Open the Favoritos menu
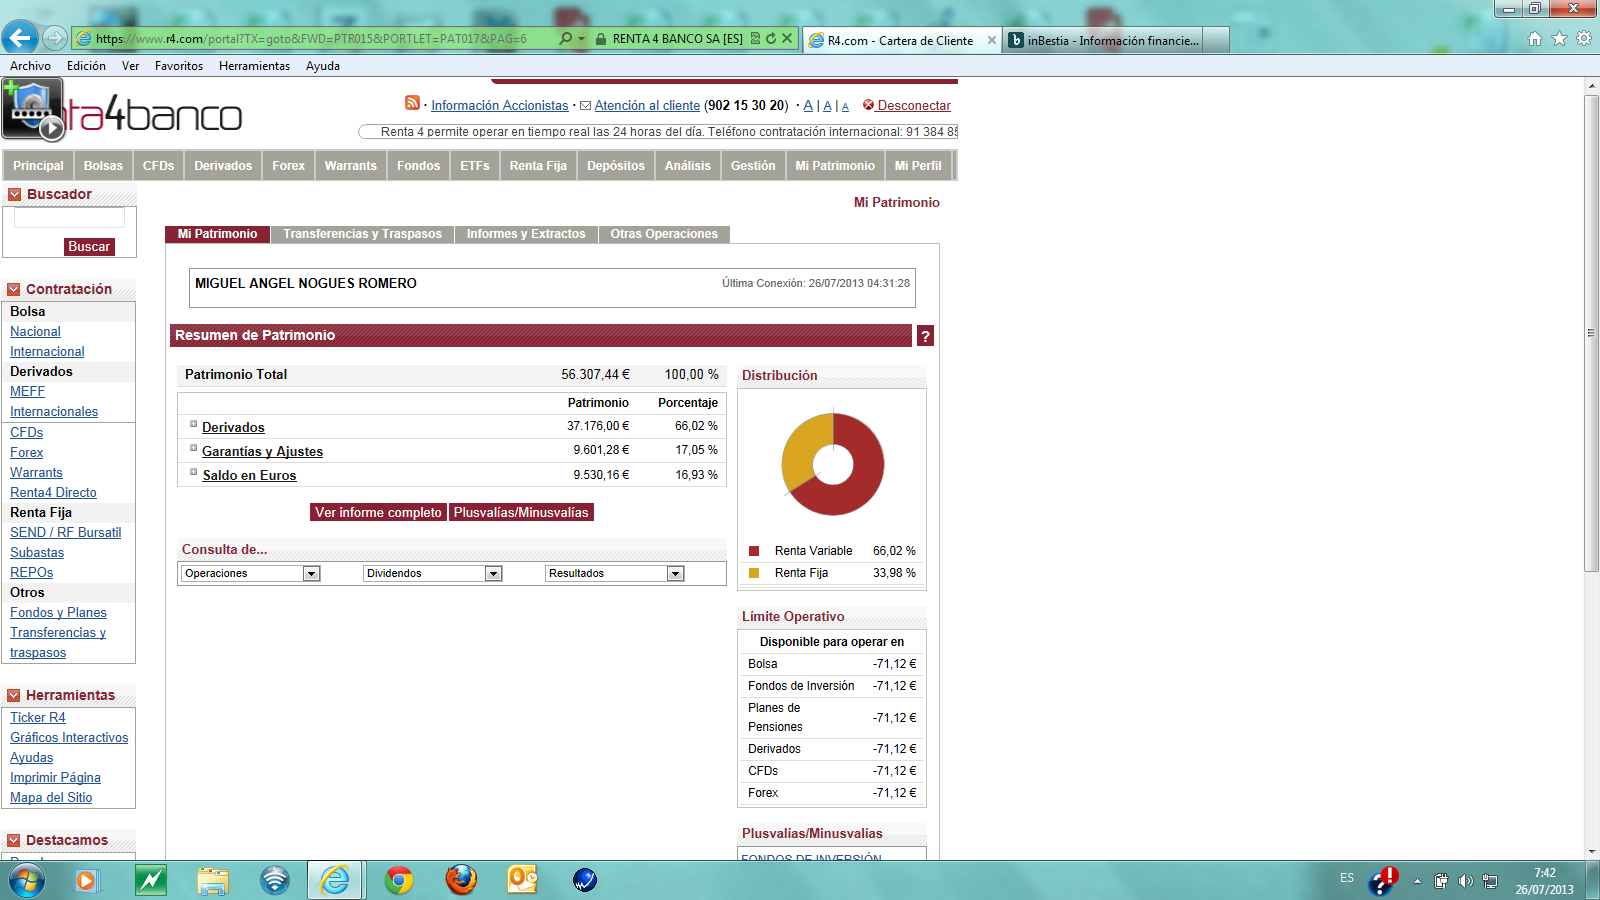Viewport: 1600px width, 900px height. click(x=178, y=66)
